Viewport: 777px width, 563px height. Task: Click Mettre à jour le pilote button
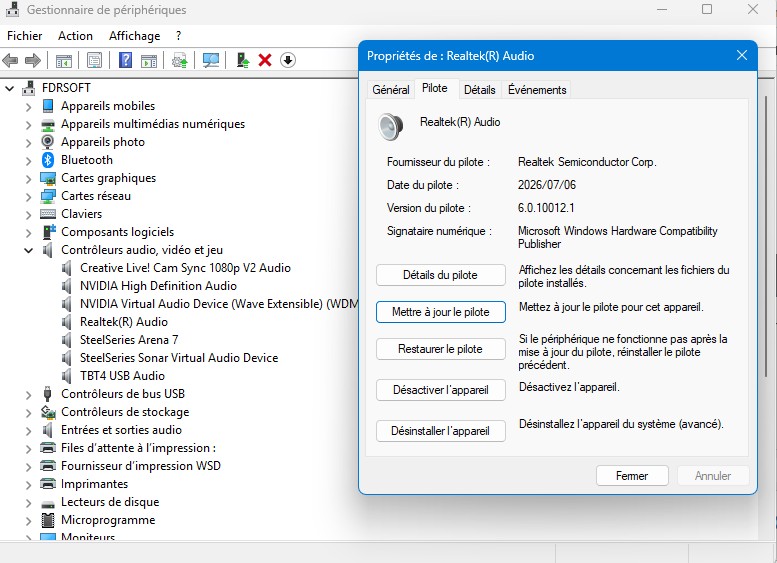[x=441, y=312]
